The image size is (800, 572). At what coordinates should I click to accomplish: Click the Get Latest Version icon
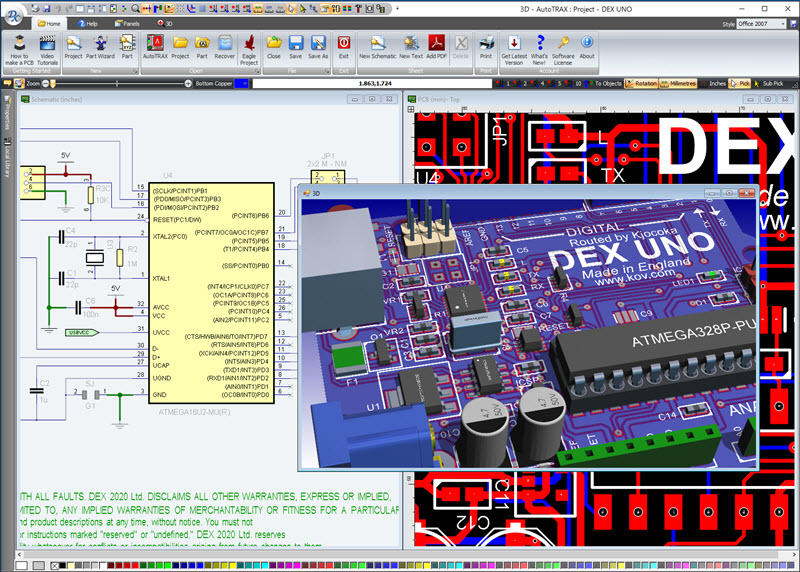point(514,50)
